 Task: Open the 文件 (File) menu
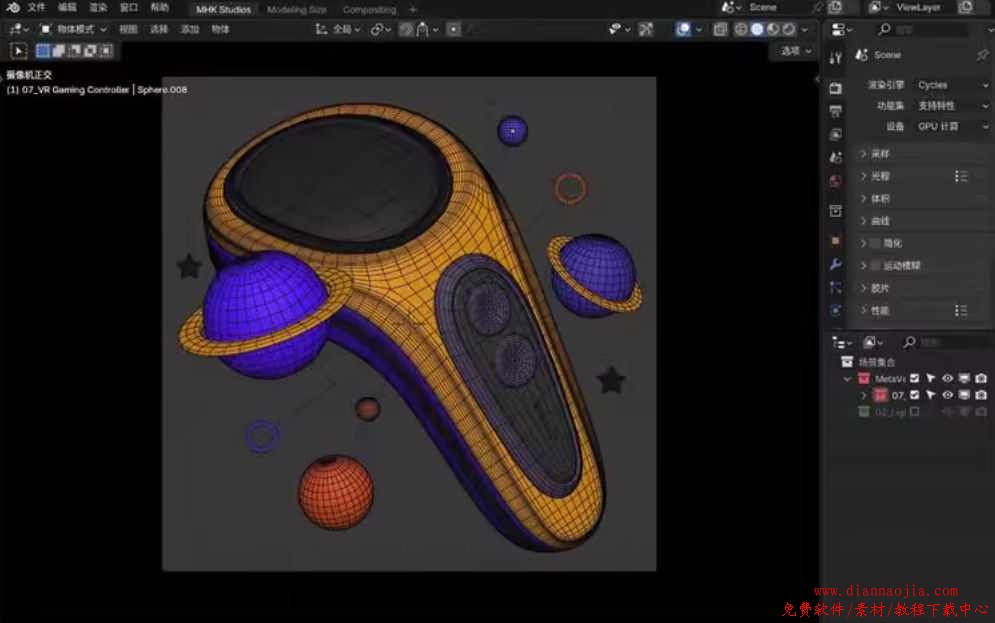point(36,7)
